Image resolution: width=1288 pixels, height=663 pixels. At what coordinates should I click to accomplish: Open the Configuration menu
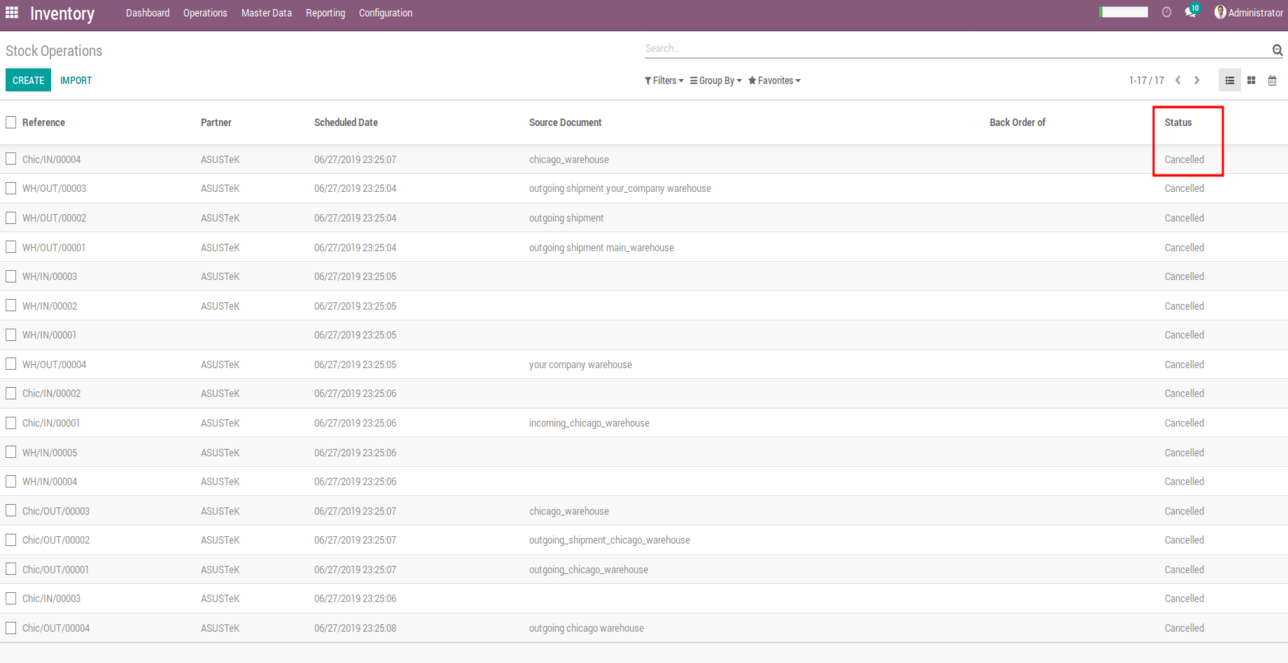(x=385, y=13)
